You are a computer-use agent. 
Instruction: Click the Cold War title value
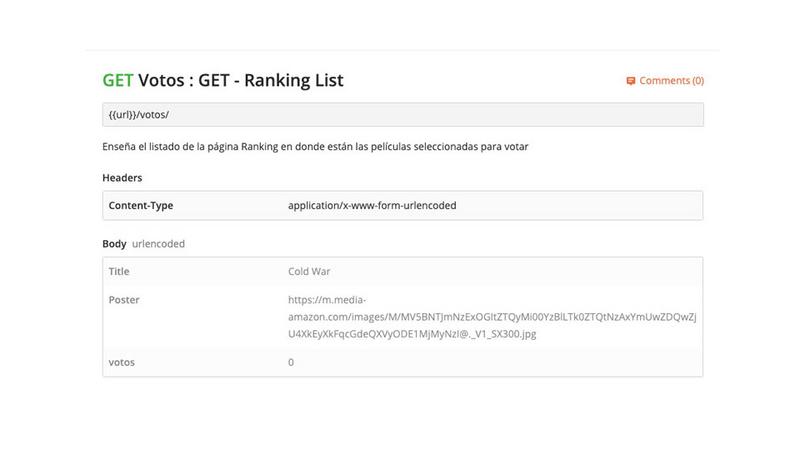309,271
